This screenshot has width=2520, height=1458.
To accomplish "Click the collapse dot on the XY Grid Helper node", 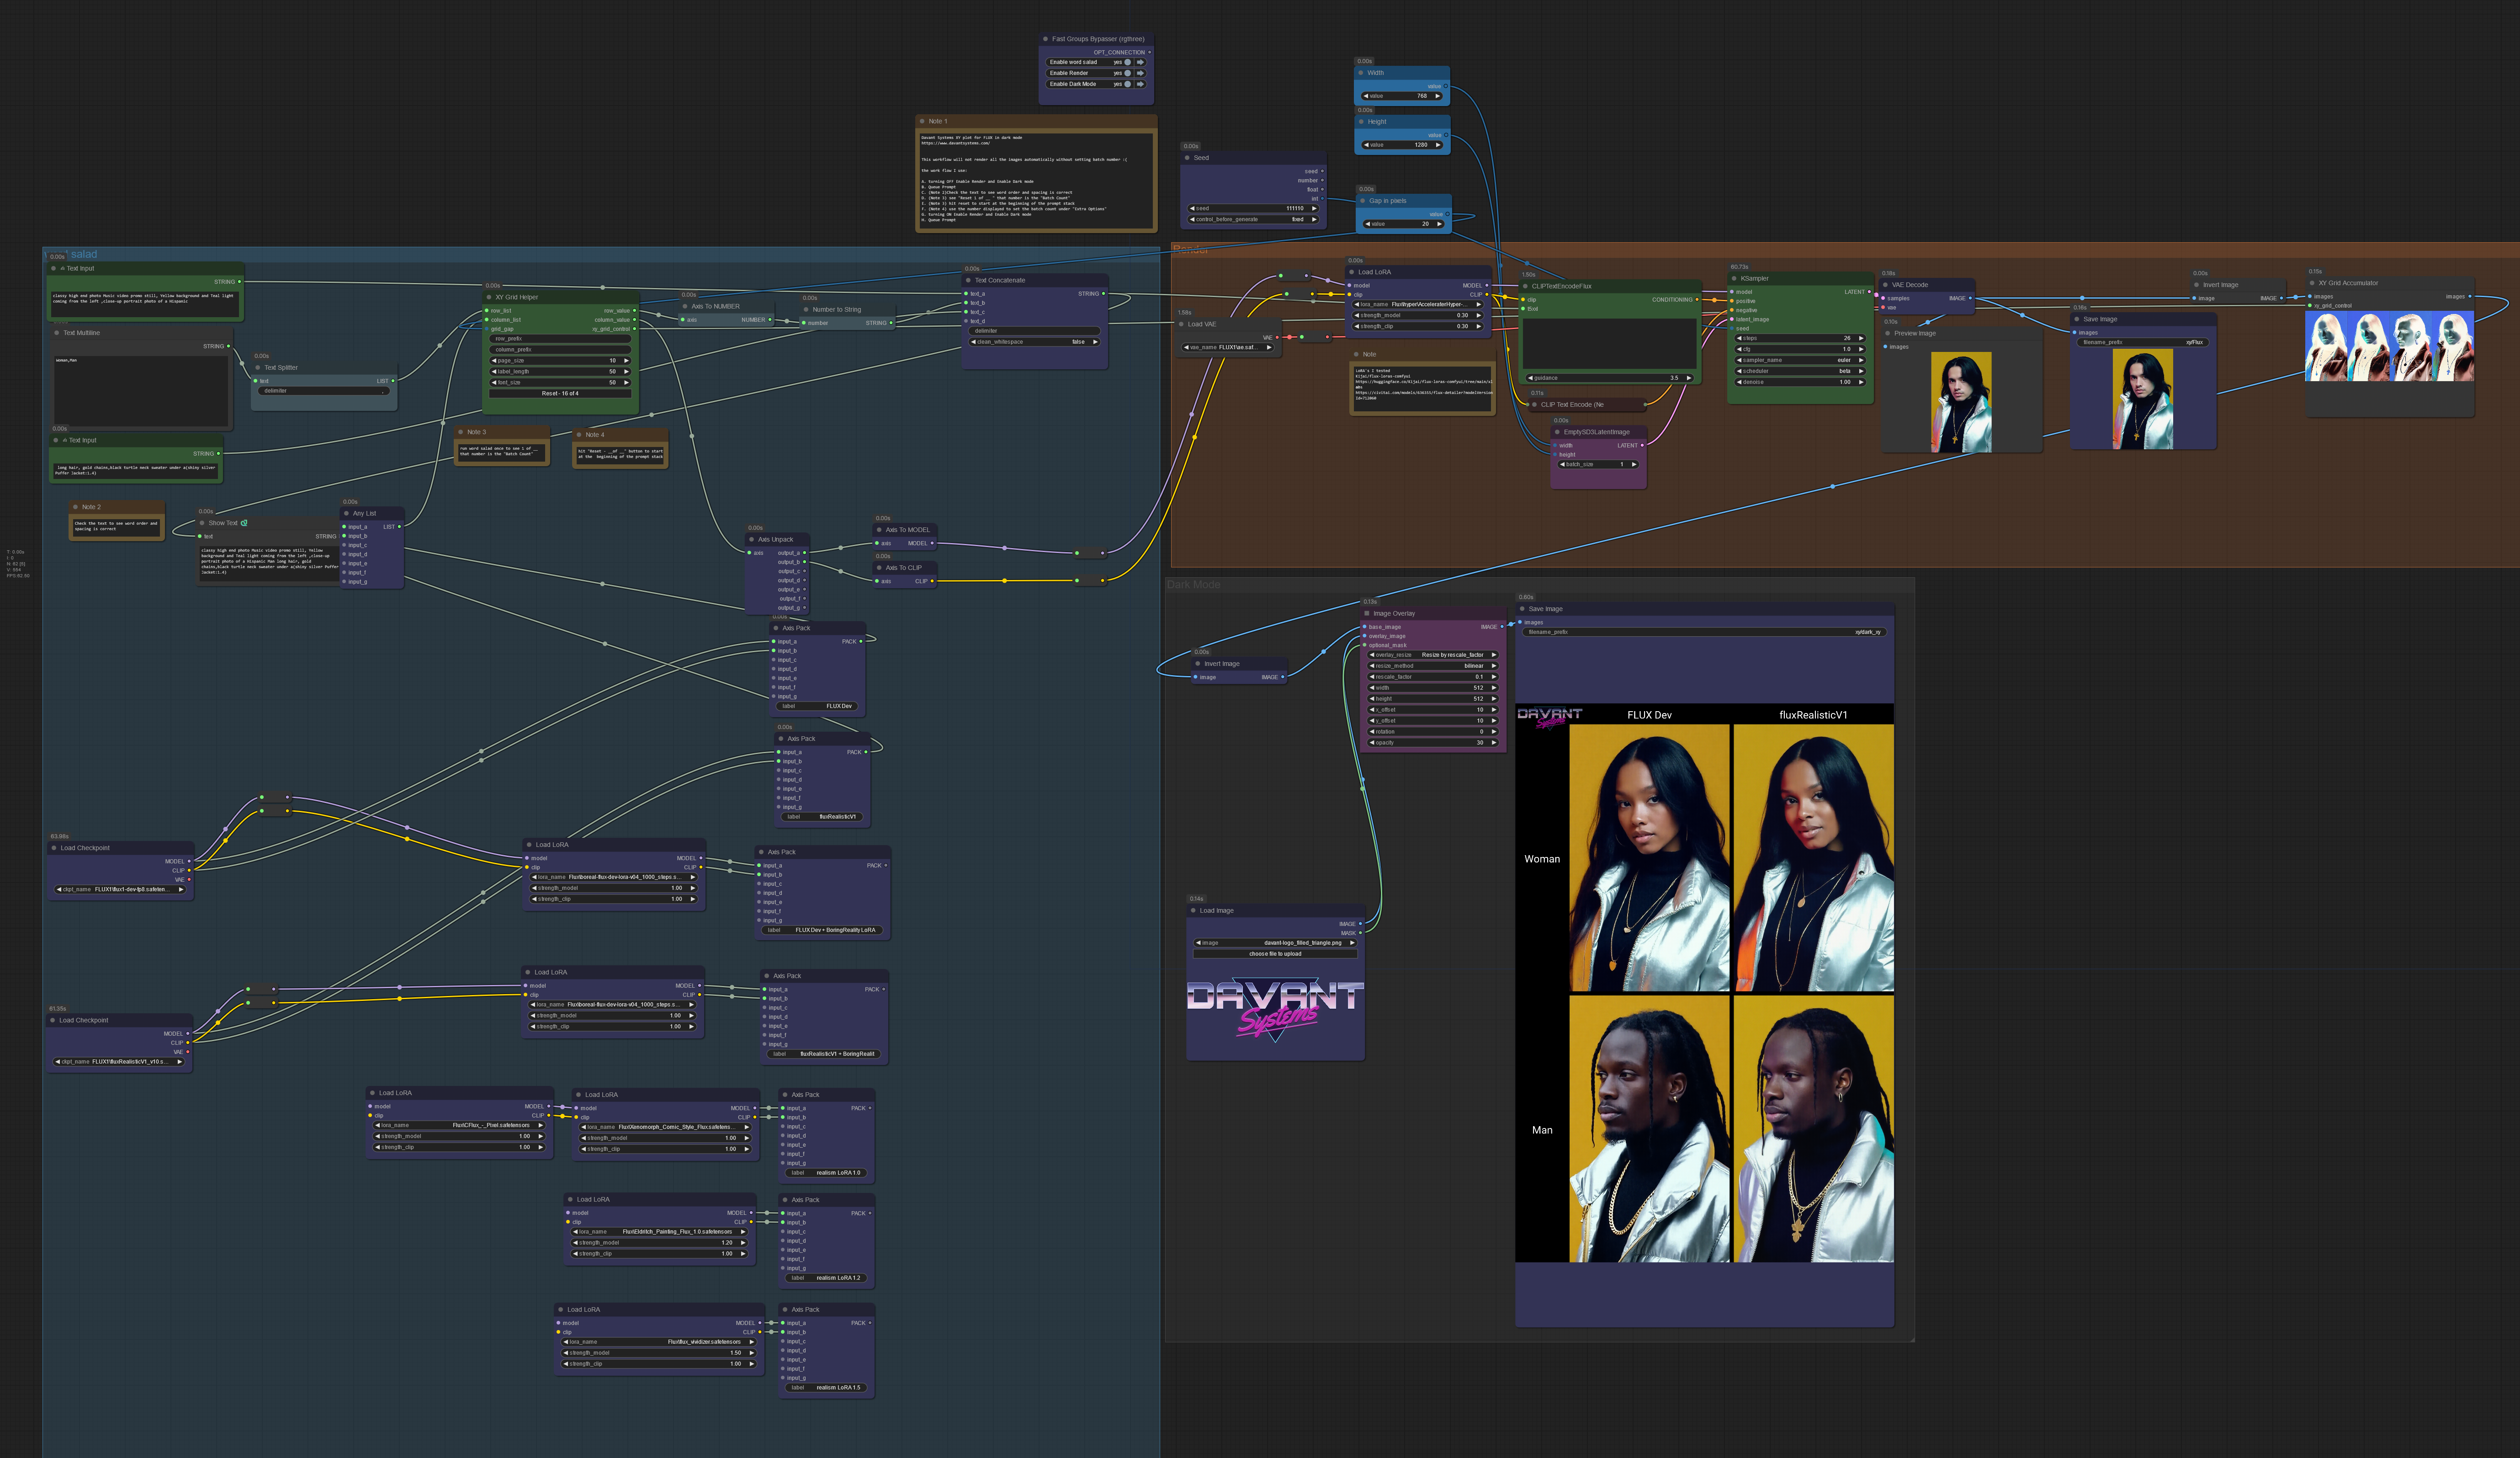I will coord(489,297).
